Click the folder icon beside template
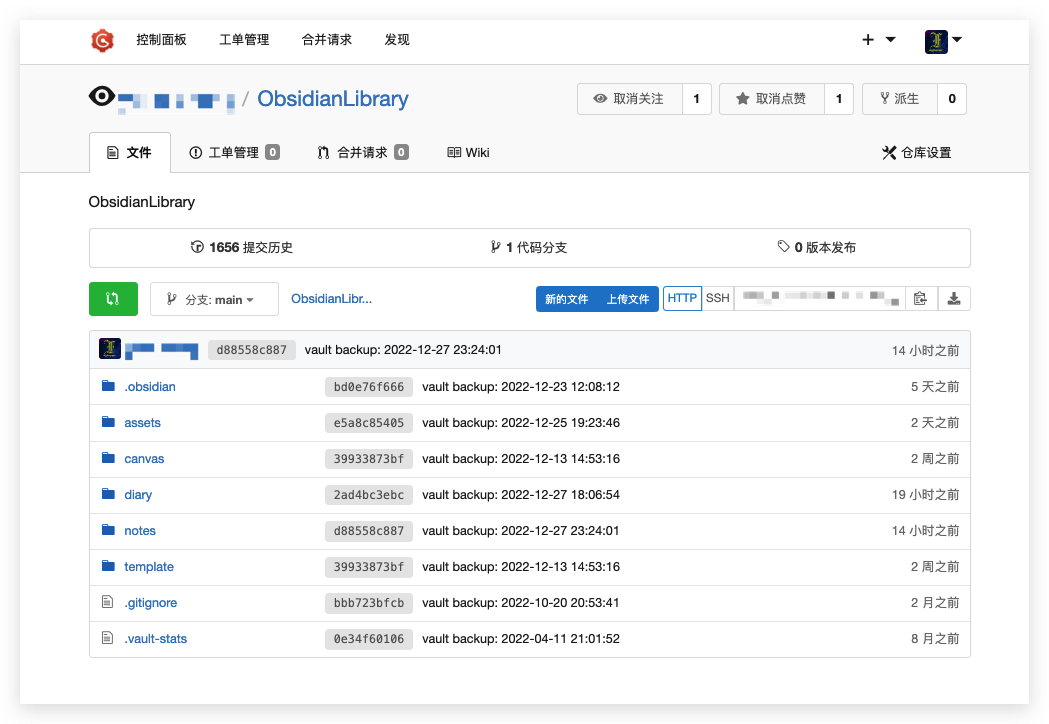The width and height of the screenshot is (1049, 724). [x=108, y=566]
